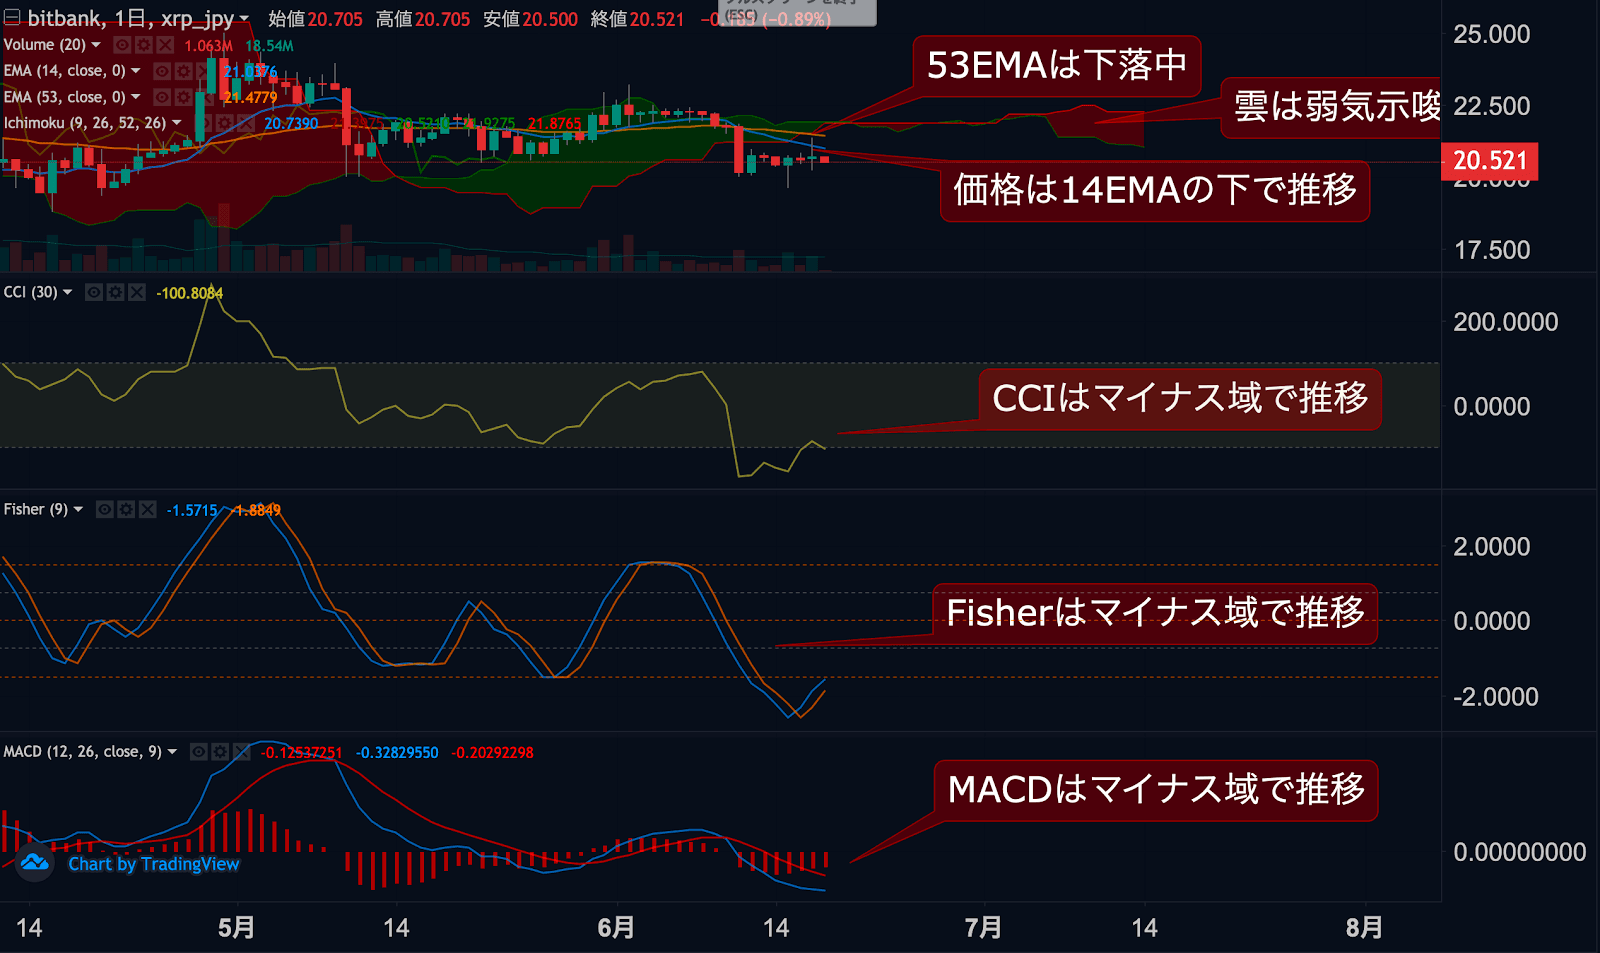The height and width of the screenshot is (953, 1600).
Task: Hide the EMA 53 indicator using eye icon
Action: (162, 97)
